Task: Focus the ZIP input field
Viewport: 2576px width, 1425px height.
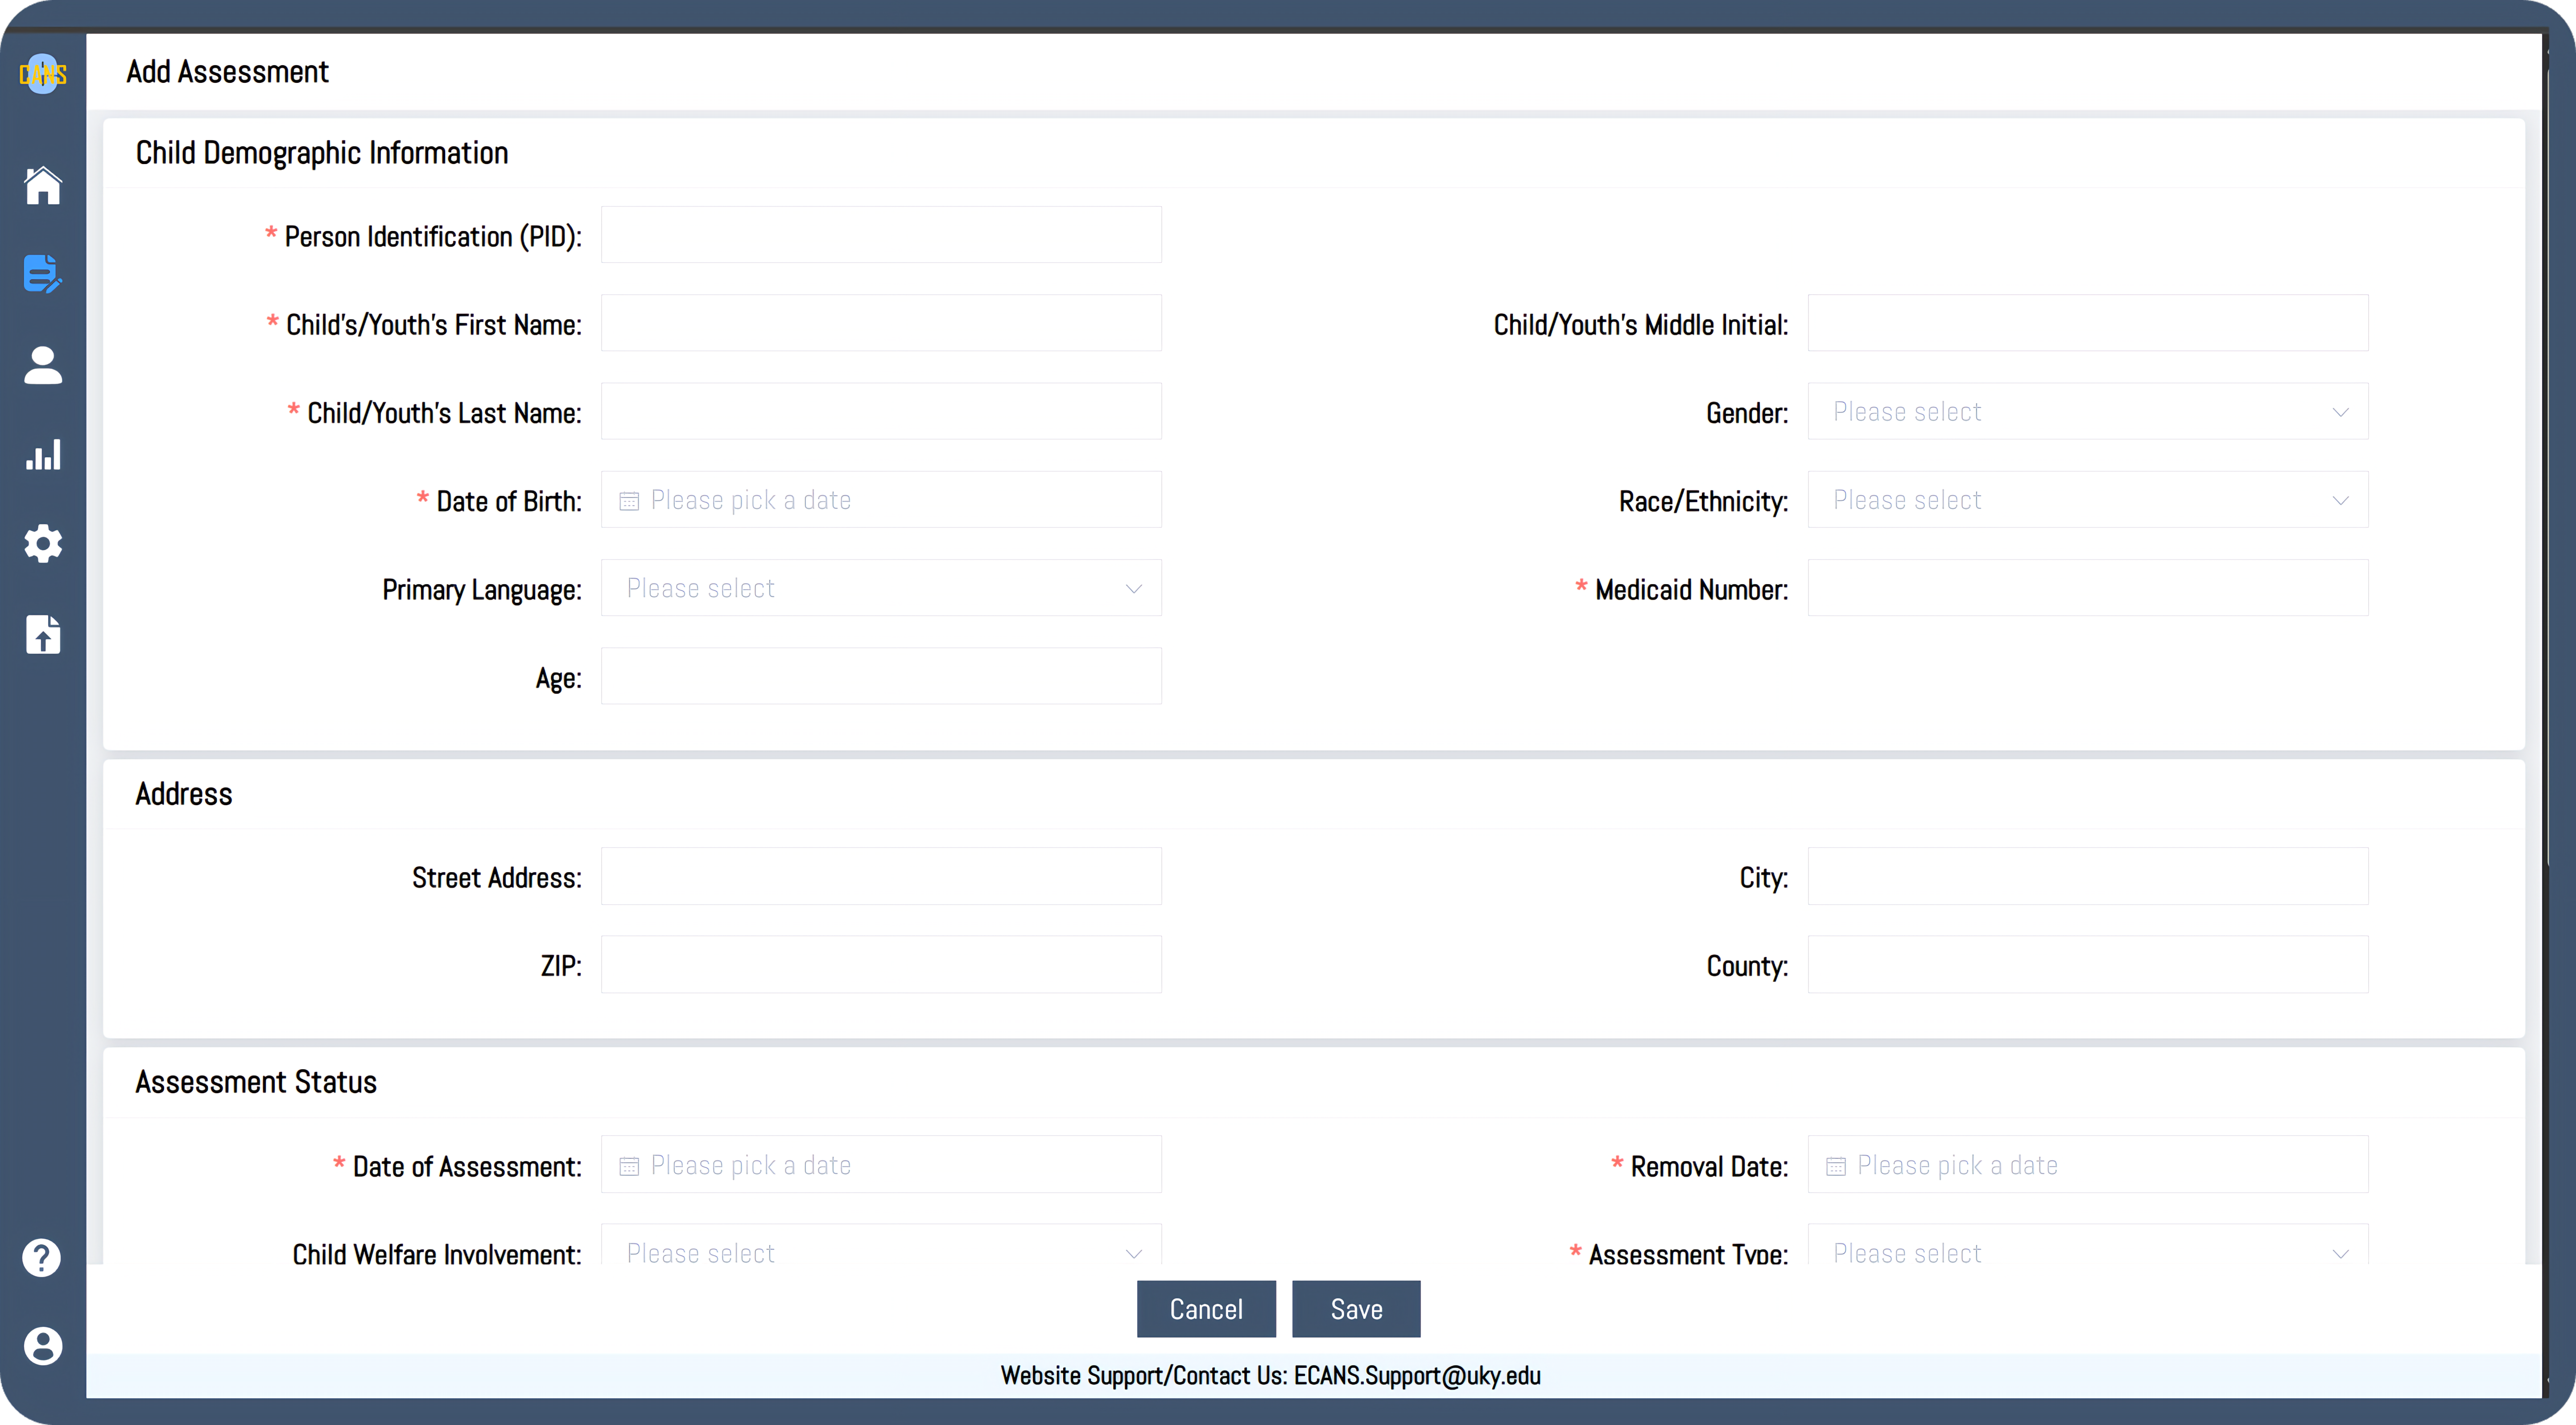Action: [881, 964]
